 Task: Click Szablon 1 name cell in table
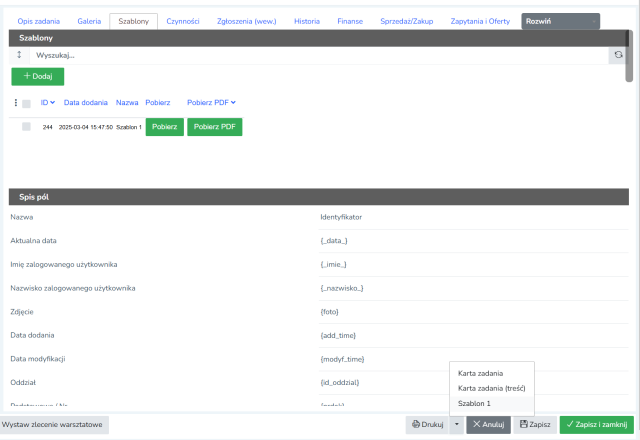[129, 127]
